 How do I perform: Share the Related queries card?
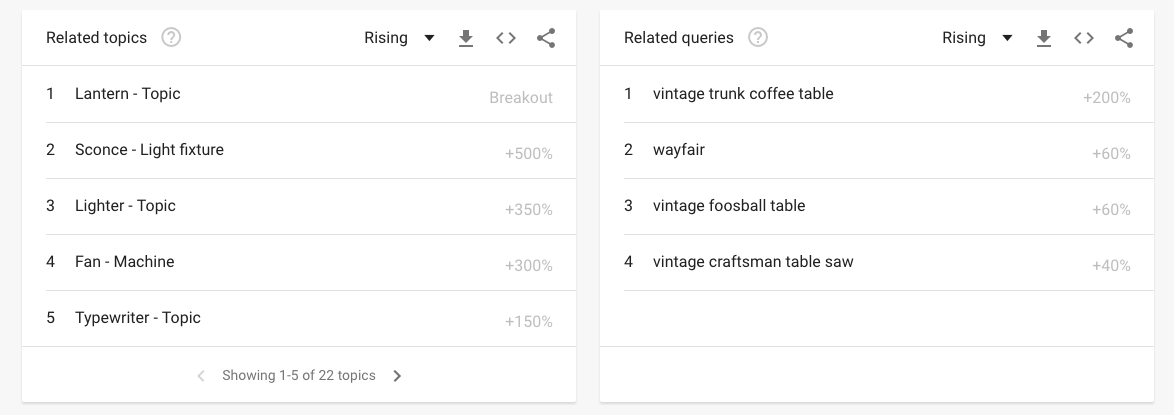click(x=1124, y=38)
